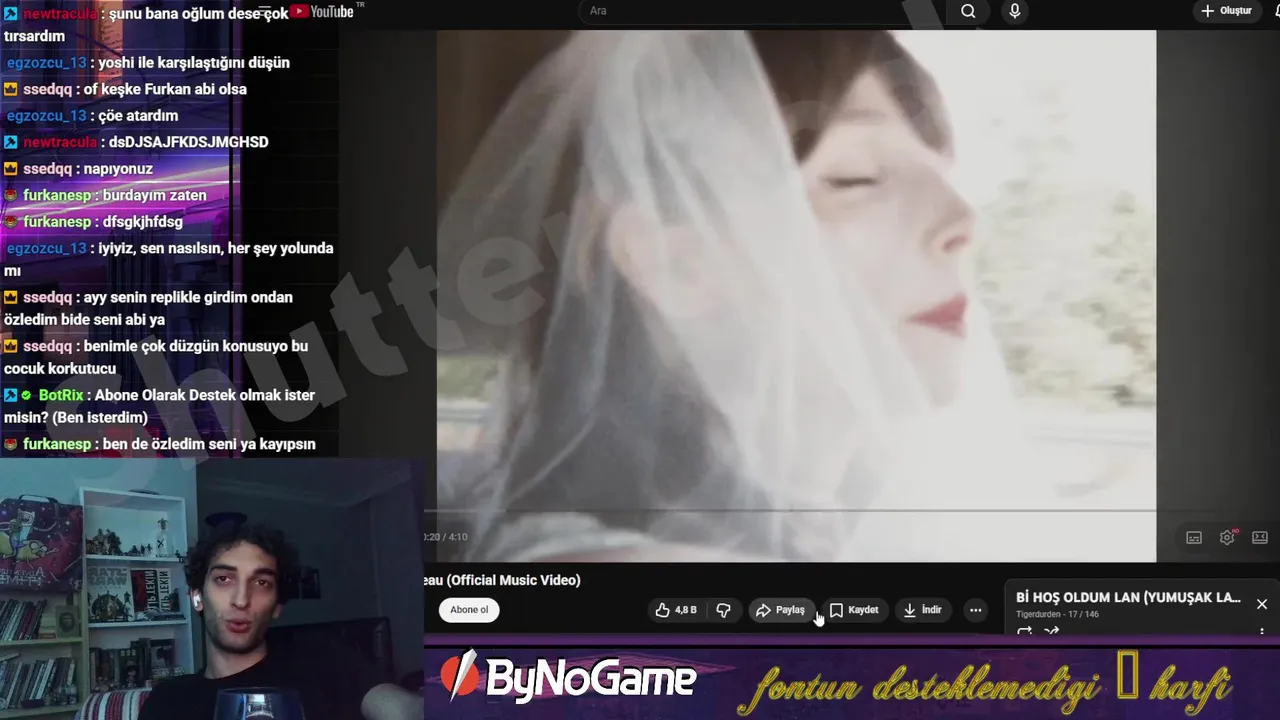Click verified badge next to BotRix

[27, 395]
